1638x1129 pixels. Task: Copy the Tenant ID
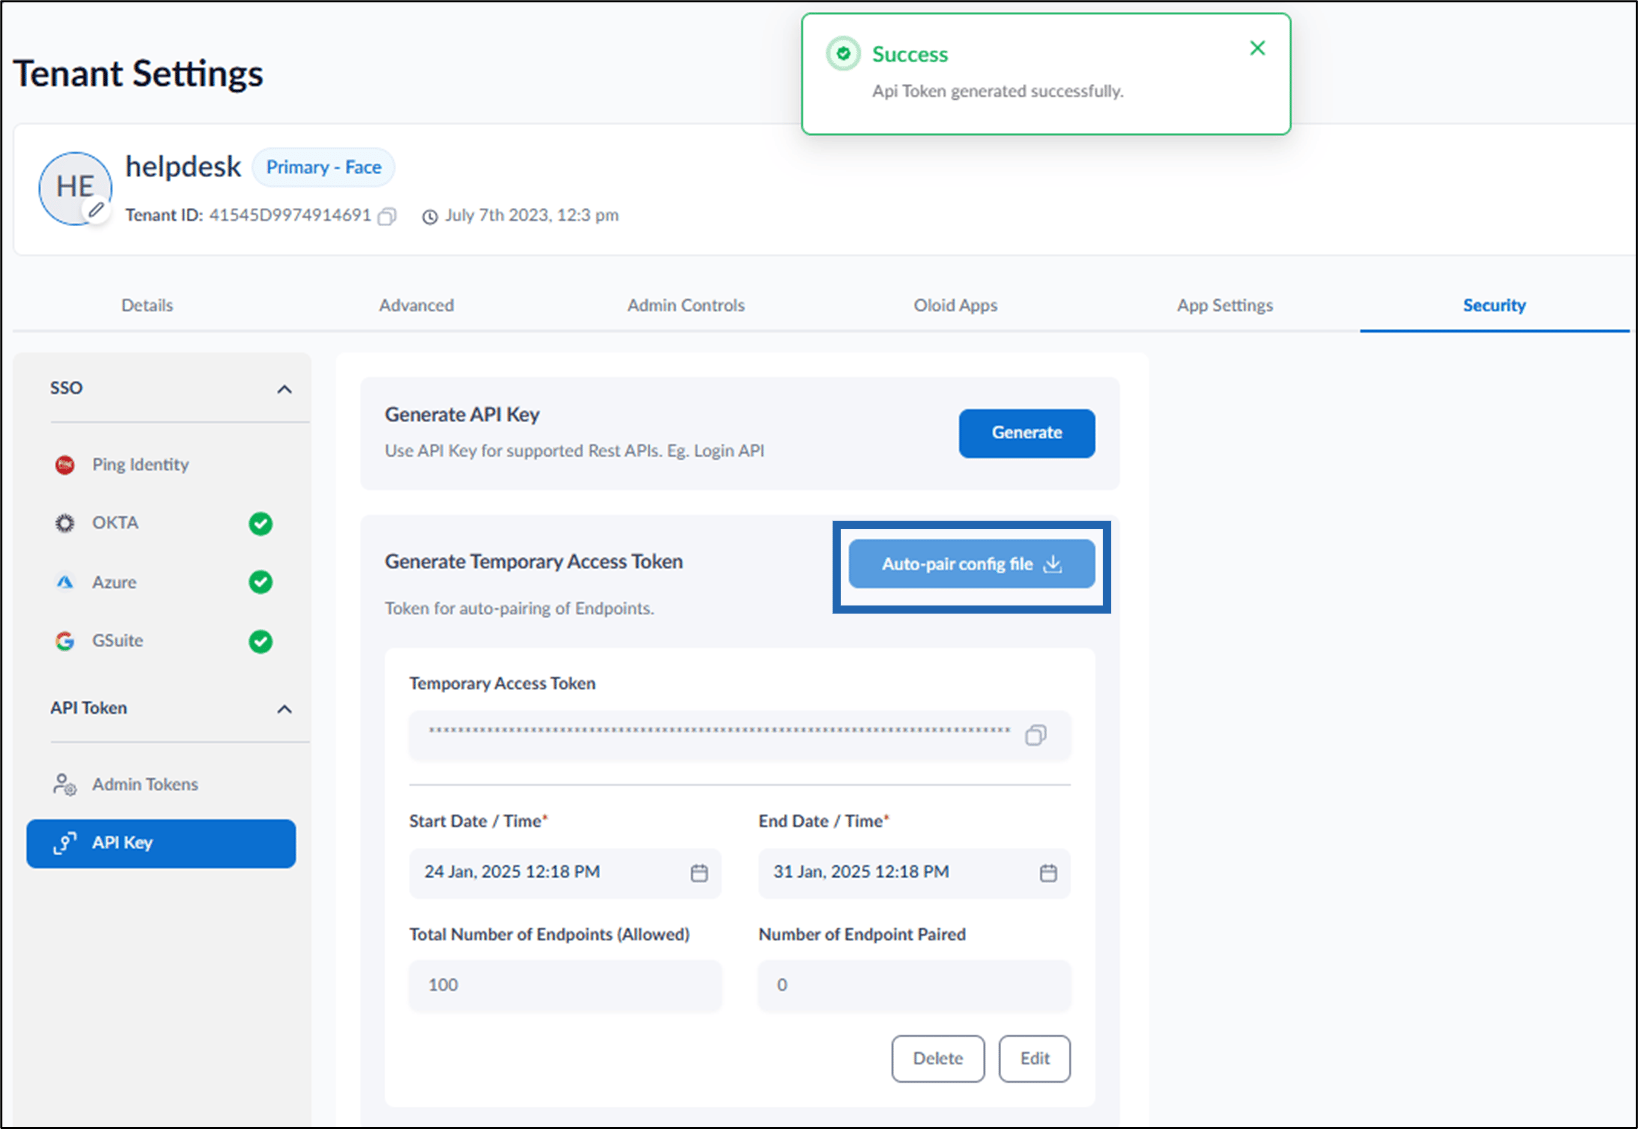[x=387, y=216]
